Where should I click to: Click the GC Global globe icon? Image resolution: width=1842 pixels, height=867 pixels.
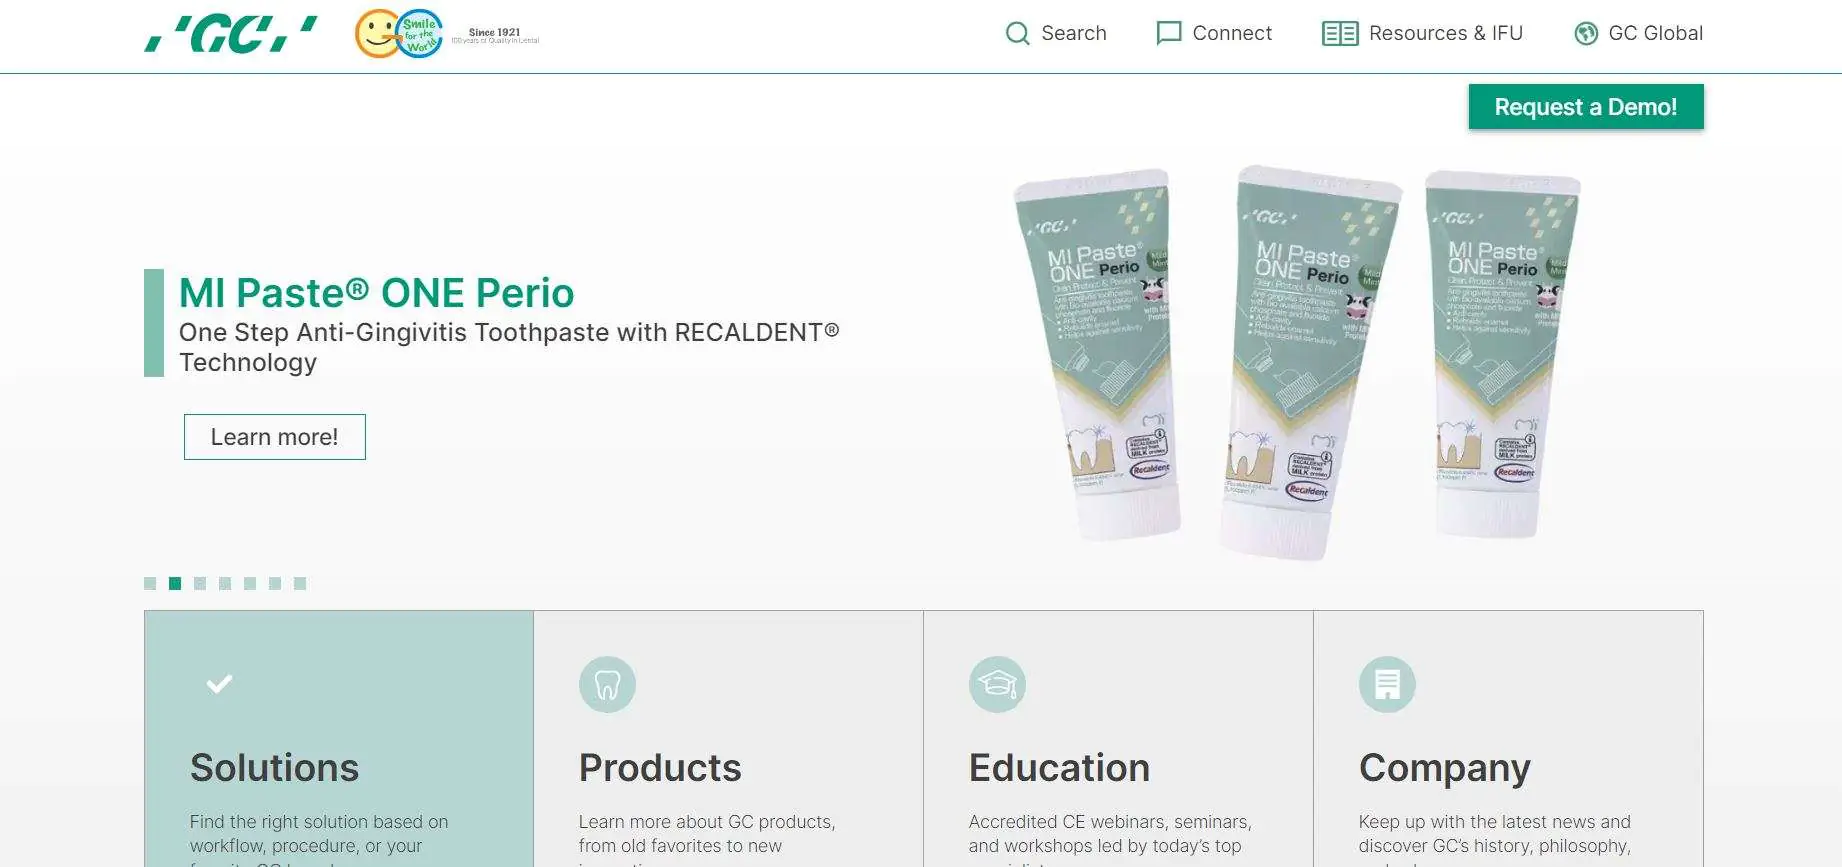click(1586, 33)
